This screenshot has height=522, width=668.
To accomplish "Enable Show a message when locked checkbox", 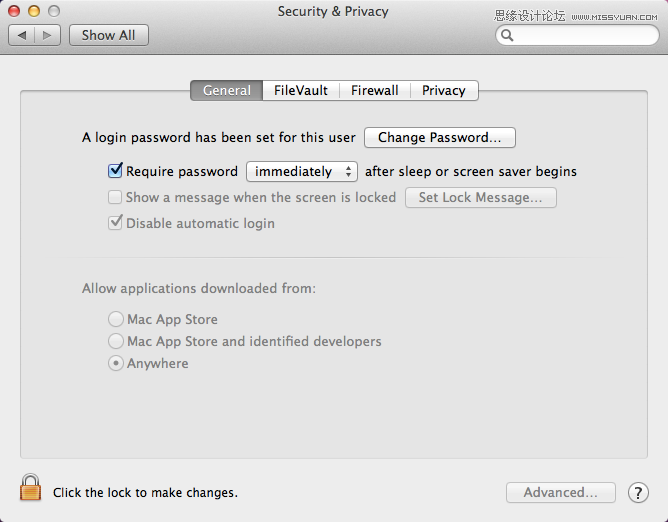I will pyautogui.click(x=115, y=197).
